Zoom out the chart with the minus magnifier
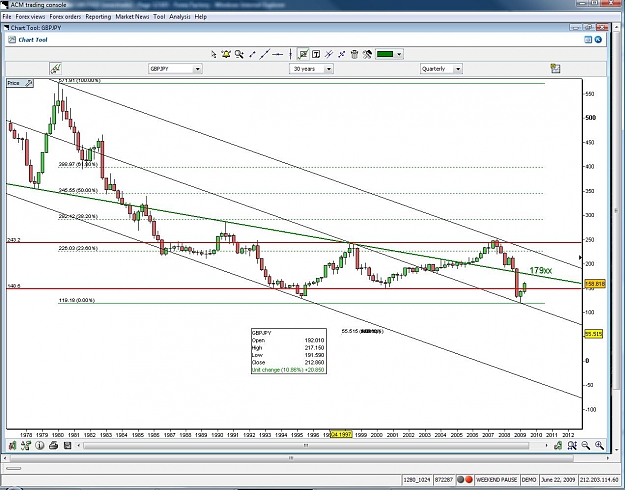This screenshot has width=625, height=490. 586,445
